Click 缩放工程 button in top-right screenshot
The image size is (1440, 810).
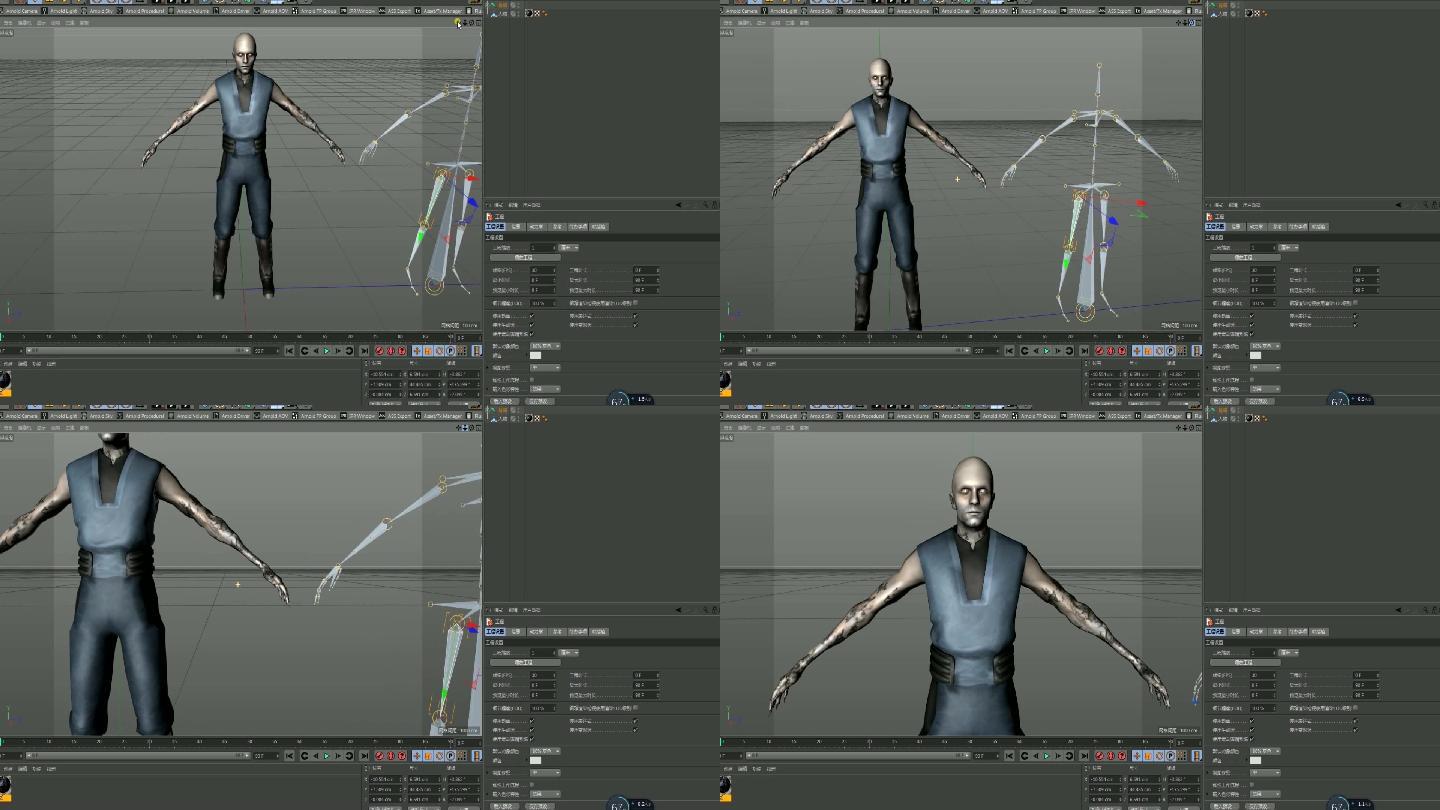click(1245, 258)
